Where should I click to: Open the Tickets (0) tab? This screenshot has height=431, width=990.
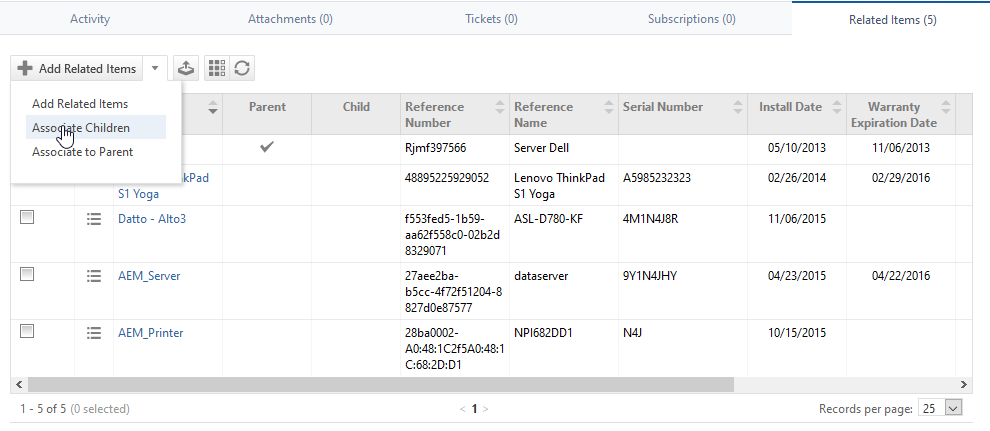(x=491, y=19)
